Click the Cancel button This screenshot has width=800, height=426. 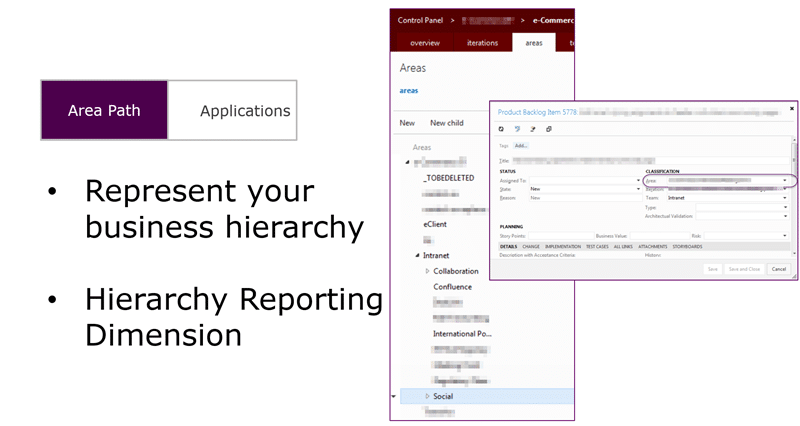coord(779,269)
